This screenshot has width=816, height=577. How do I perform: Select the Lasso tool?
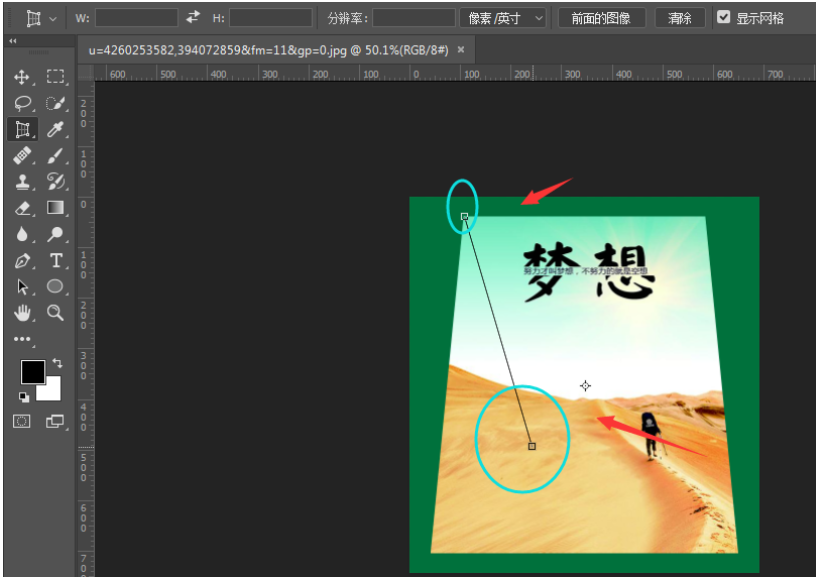coord(23,102)
